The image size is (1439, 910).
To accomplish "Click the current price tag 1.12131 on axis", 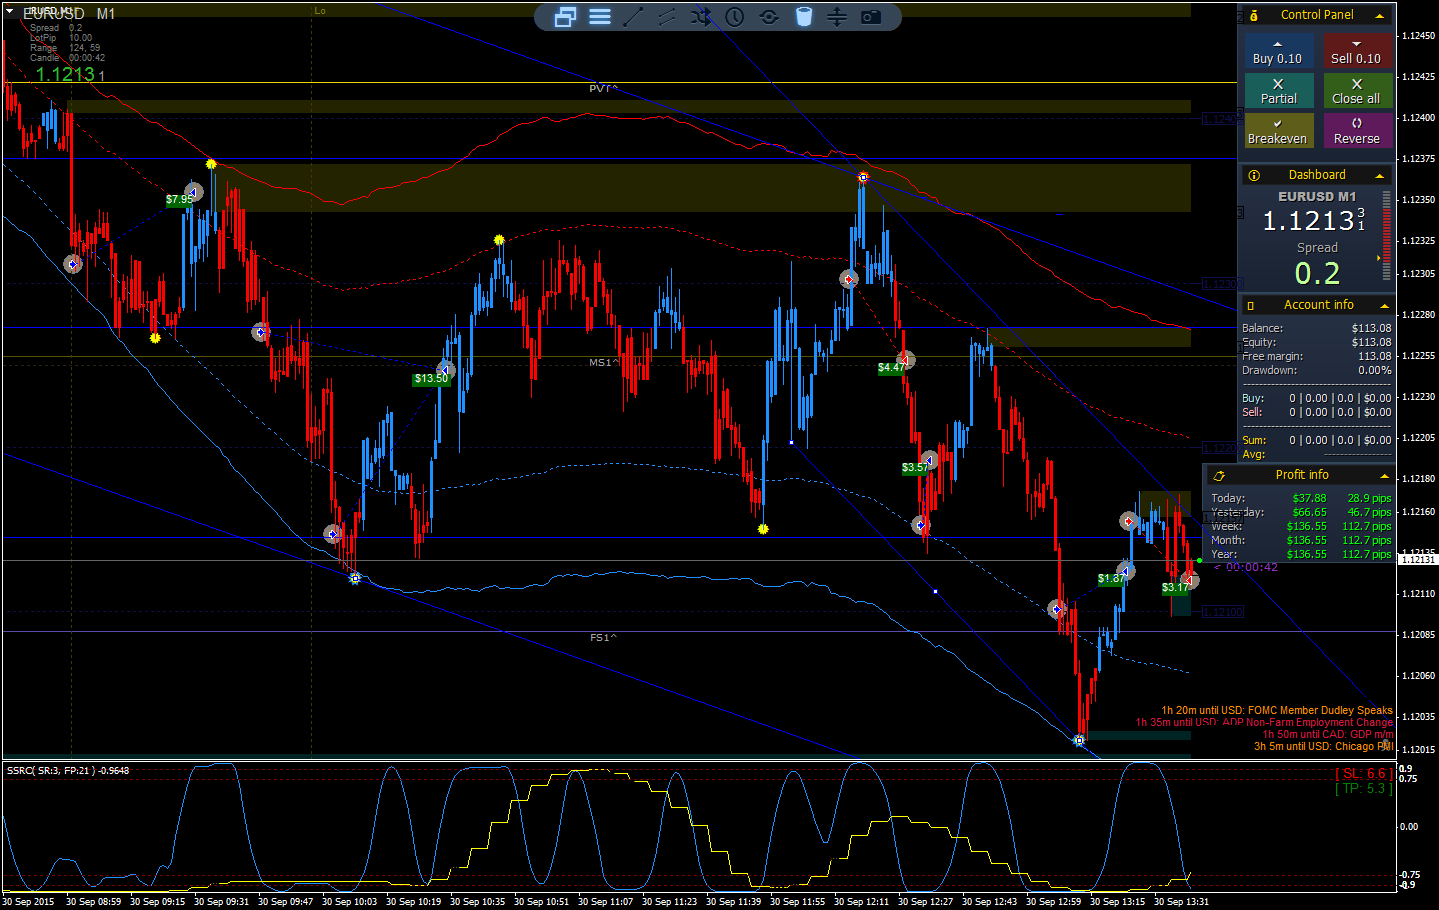I will coord(1417,560).
